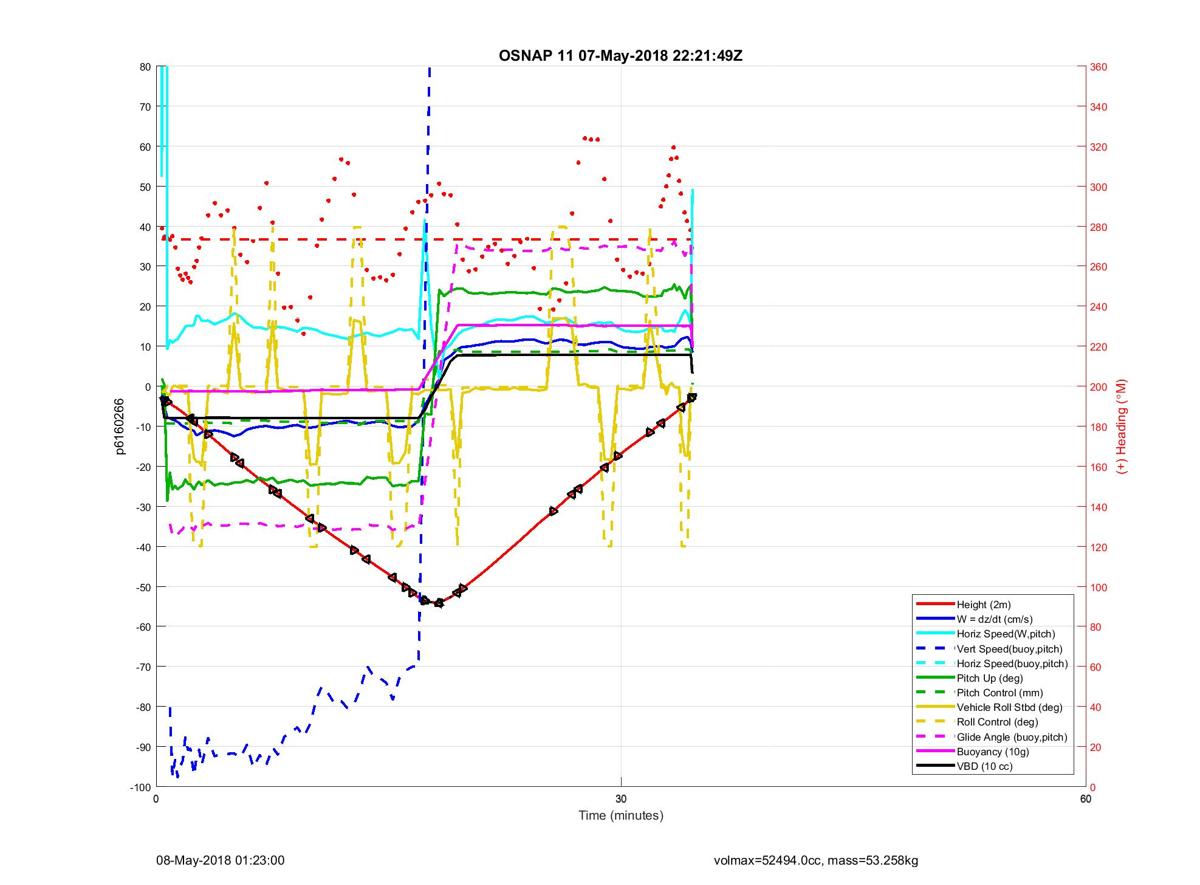Click the magenta line sample beside Buoyancy (10g)

(934, 751)
